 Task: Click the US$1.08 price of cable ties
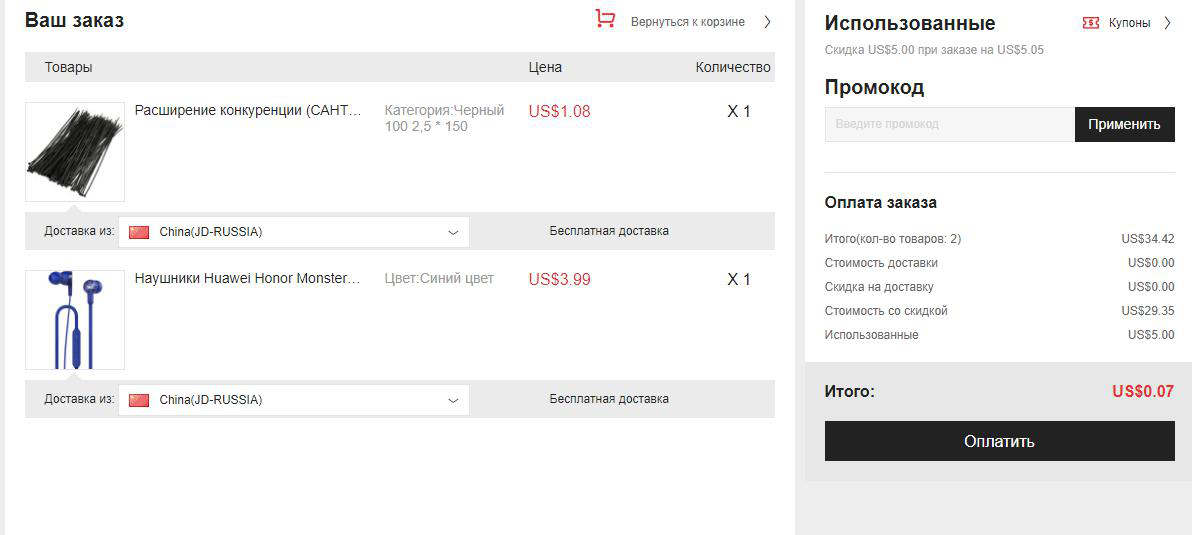(x=560, y=112)
